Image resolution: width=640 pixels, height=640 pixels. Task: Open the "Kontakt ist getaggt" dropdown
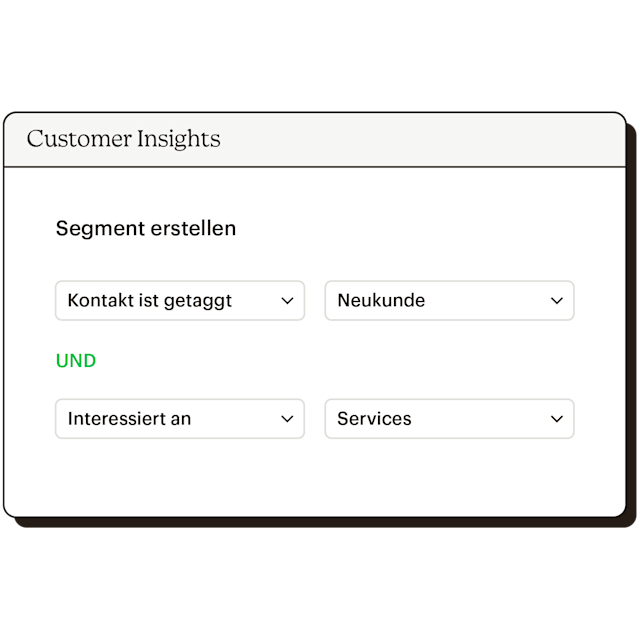180,300
